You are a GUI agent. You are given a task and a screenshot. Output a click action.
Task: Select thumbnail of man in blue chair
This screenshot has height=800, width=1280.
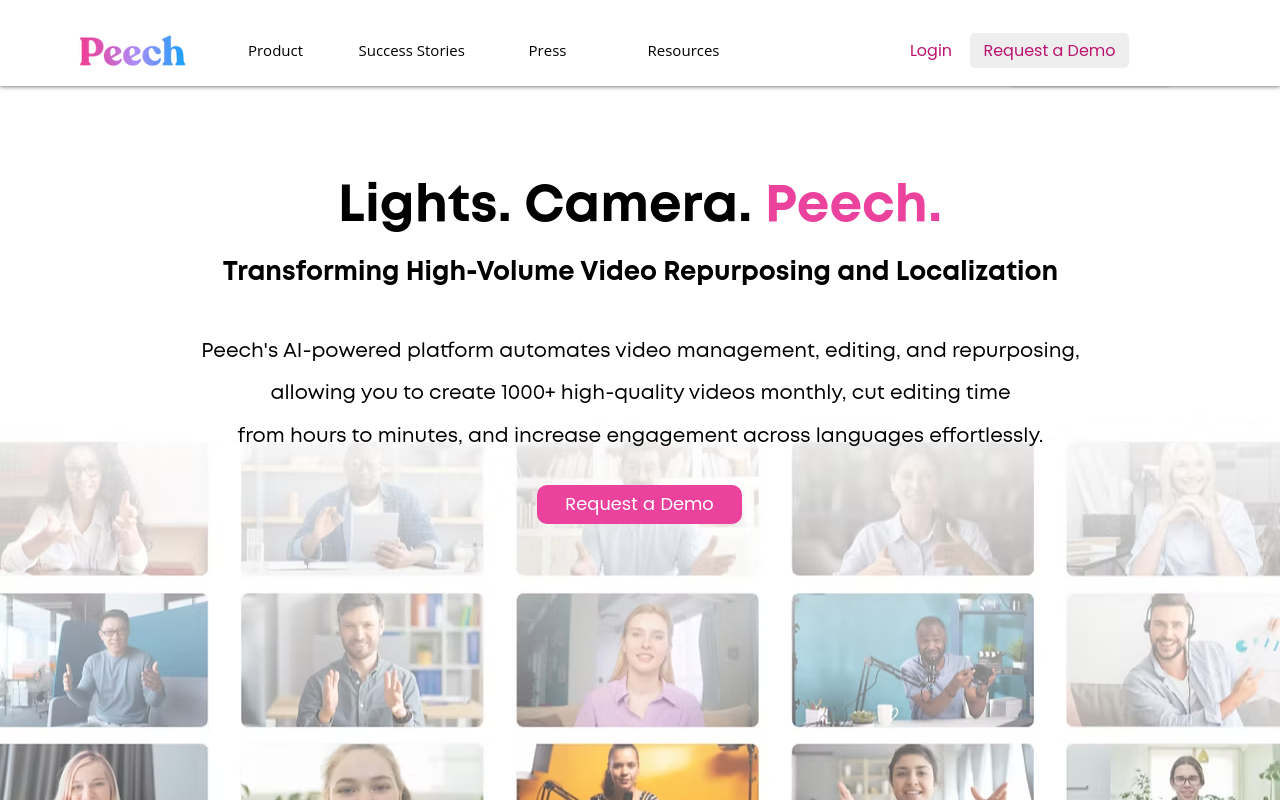tap(104, 660)
